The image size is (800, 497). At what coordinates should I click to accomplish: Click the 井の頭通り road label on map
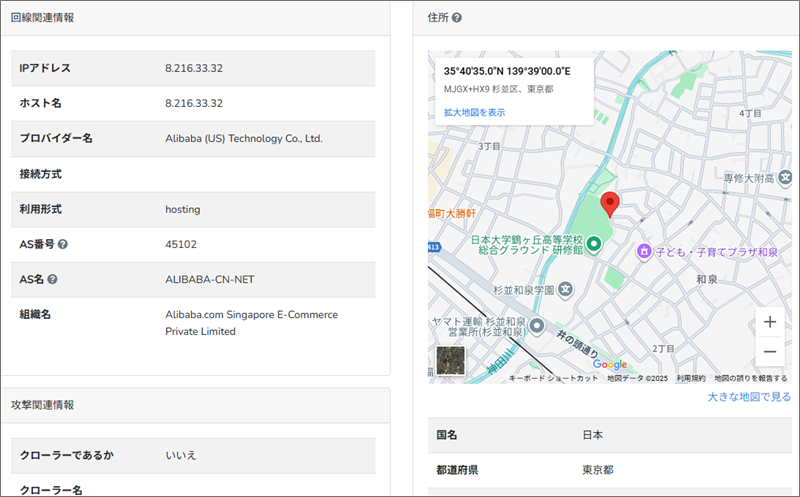tap(577, 343)
